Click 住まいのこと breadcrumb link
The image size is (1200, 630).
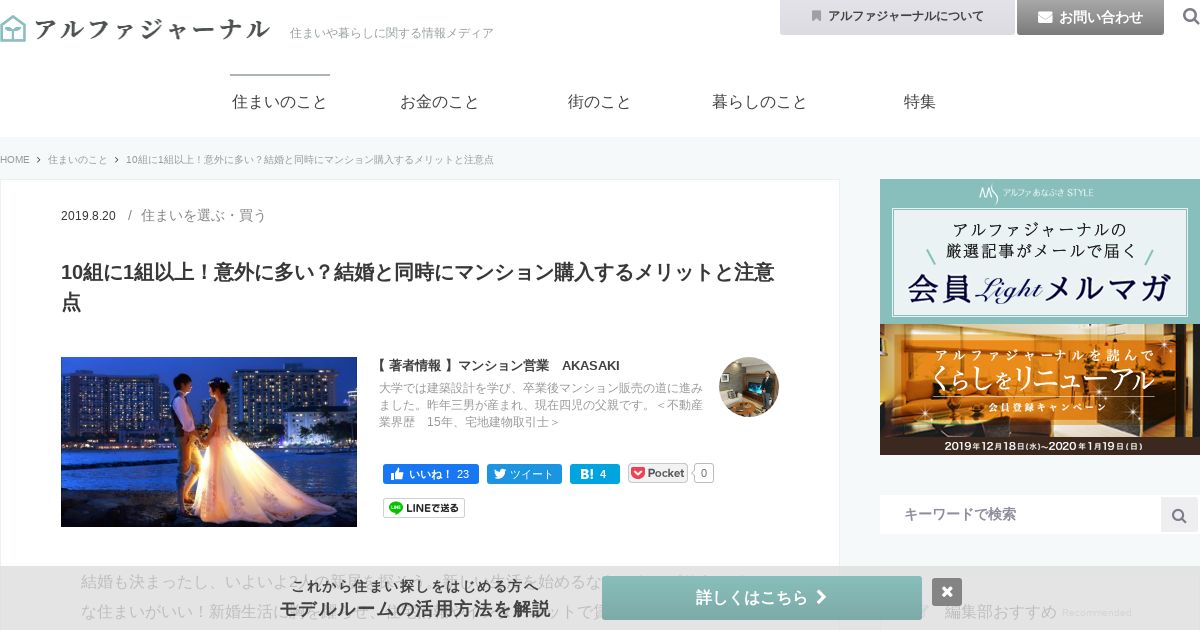[78, 160]
